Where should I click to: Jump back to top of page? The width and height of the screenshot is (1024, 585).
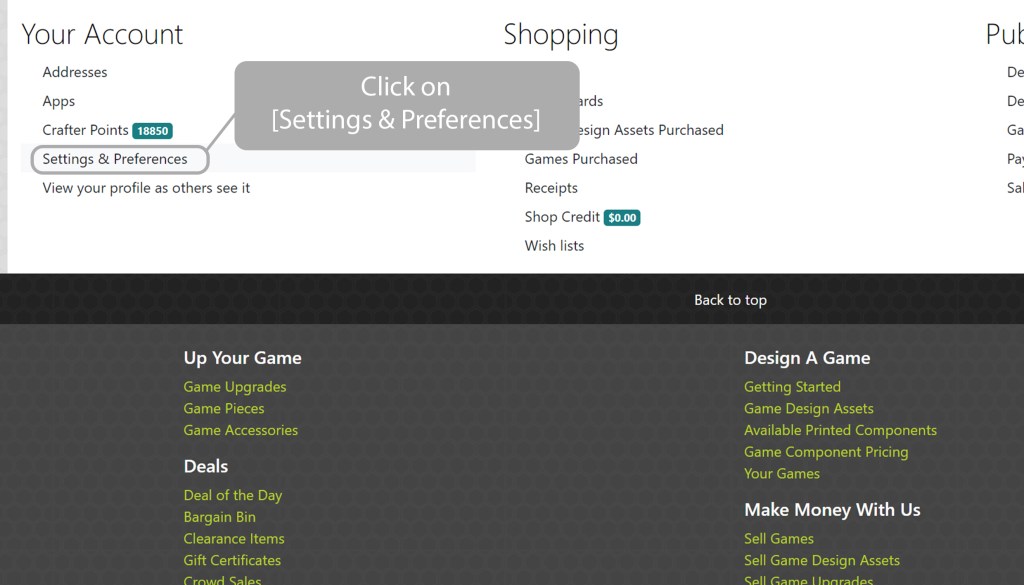click(730, 300)
